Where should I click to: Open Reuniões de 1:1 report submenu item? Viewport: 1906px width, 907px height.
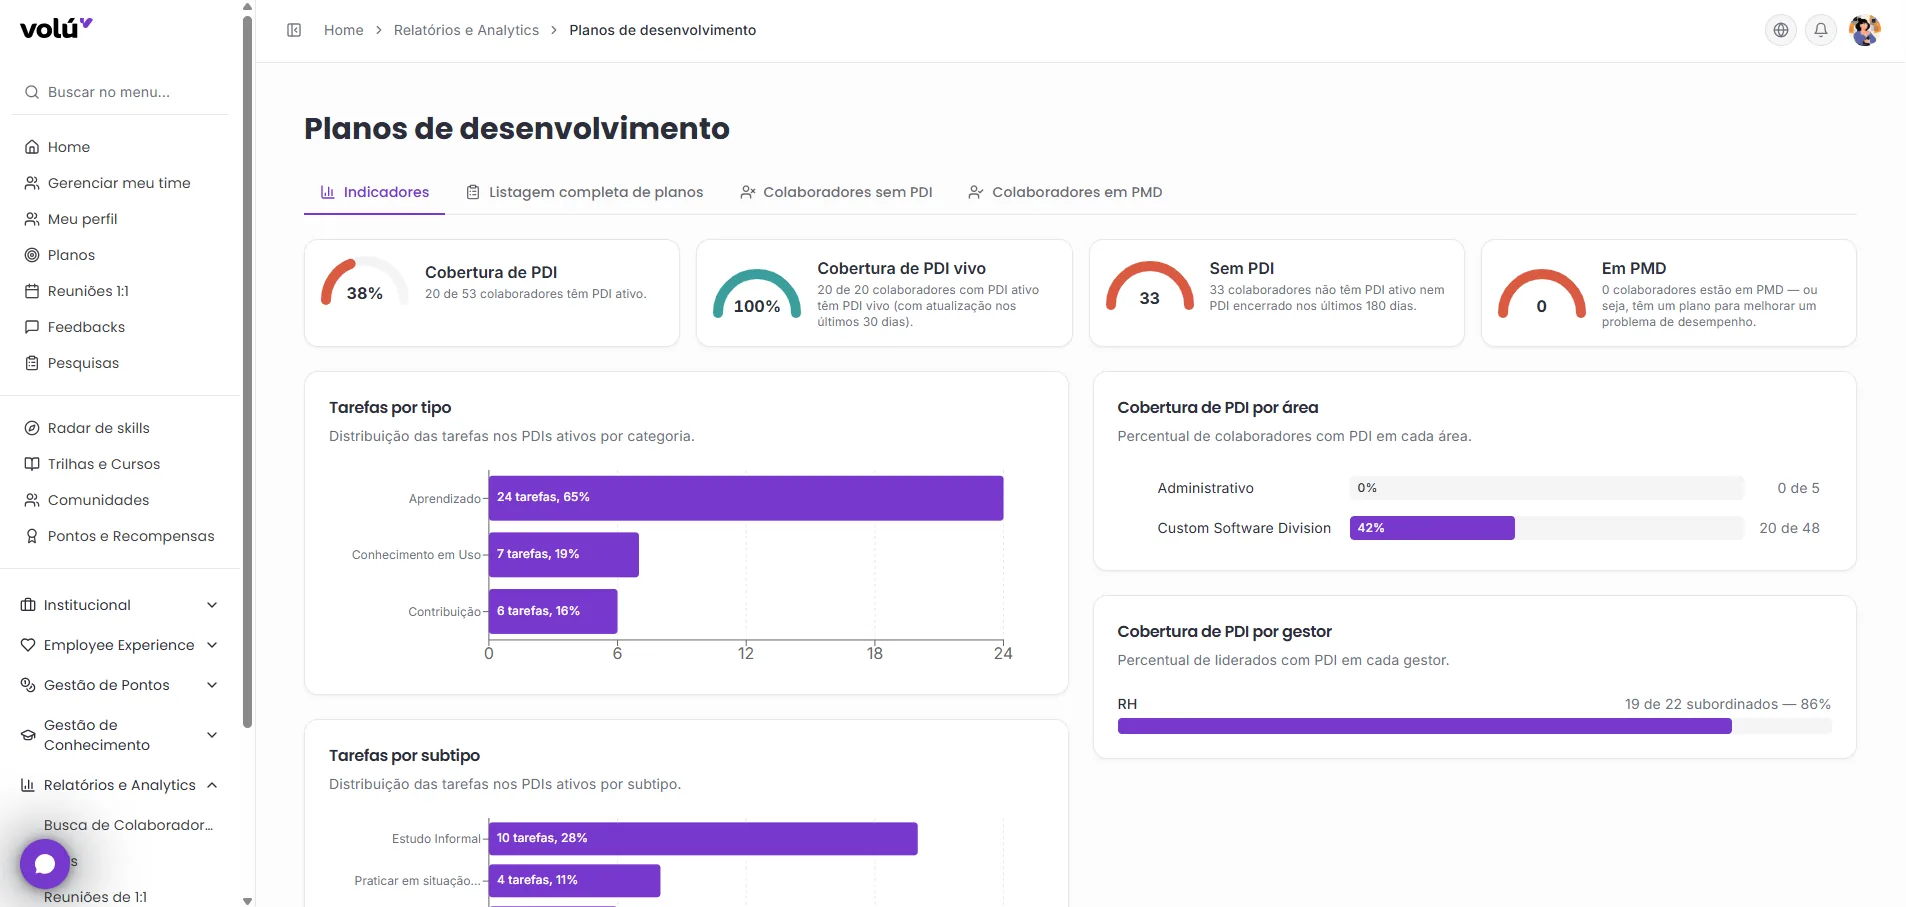[x=95, y=897]
